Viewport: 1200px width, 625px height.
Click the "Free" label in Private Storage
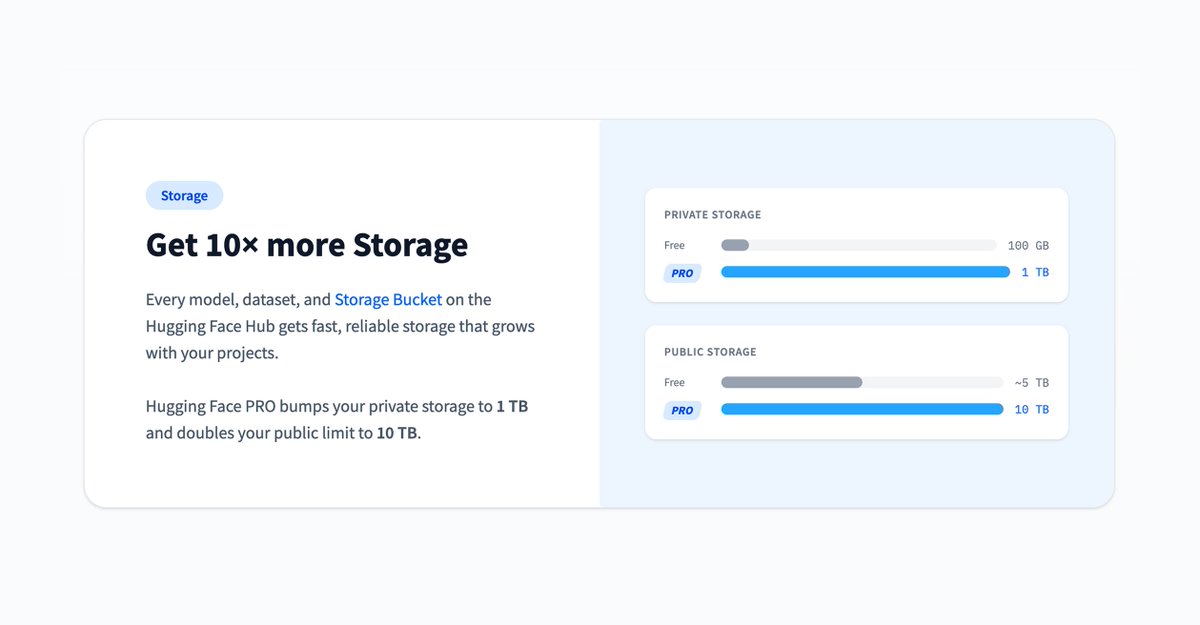point(675,246)
